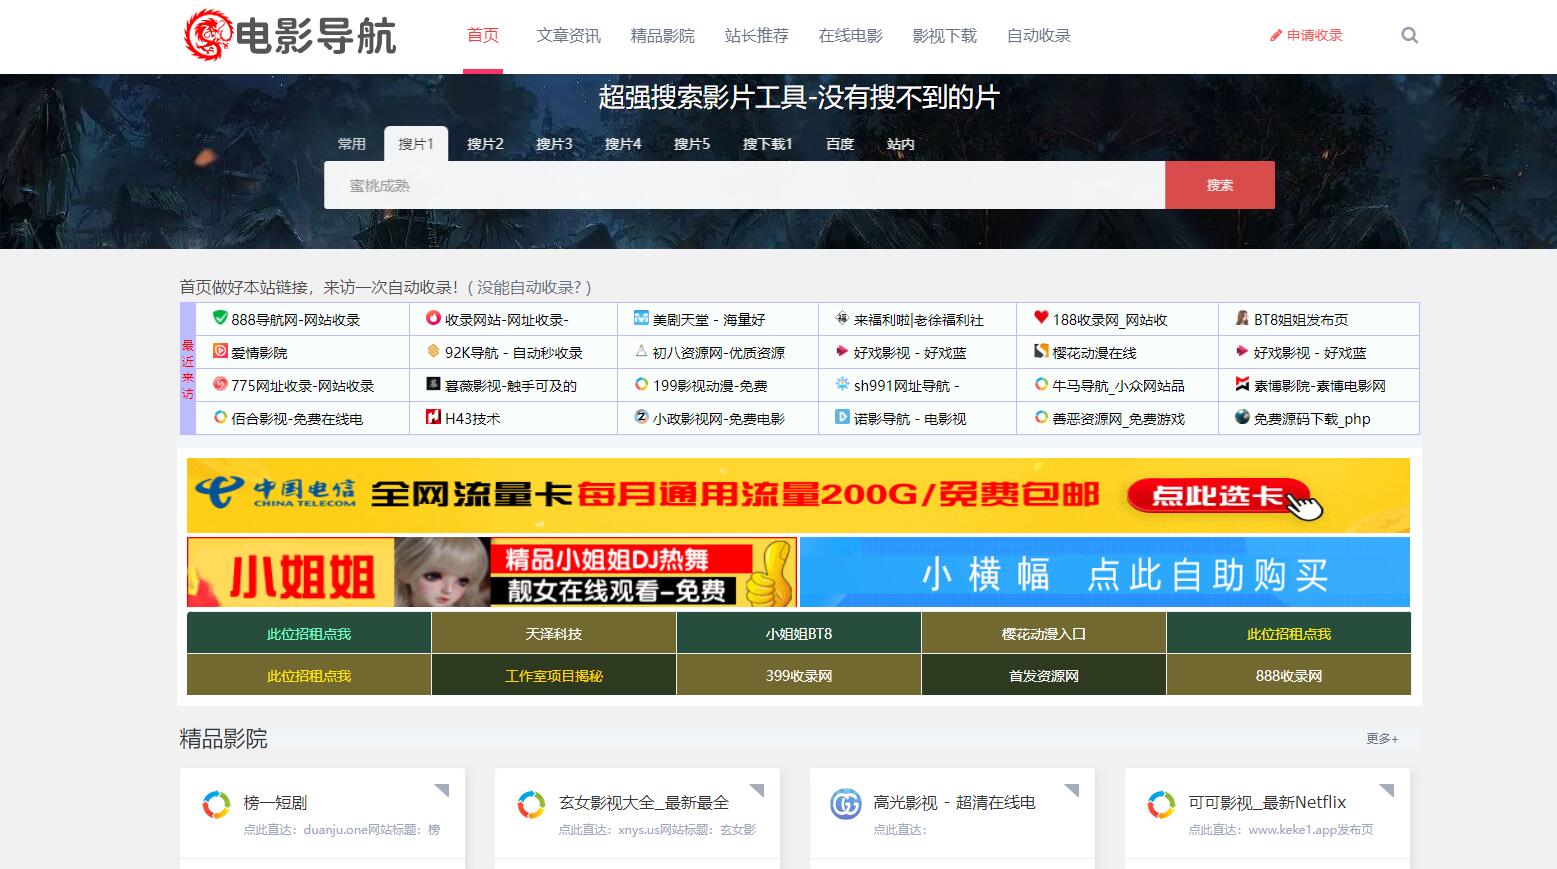The image size is (1557, 869).
Task: Click the pencil icon beside 申请收录
Action: 1275,36
